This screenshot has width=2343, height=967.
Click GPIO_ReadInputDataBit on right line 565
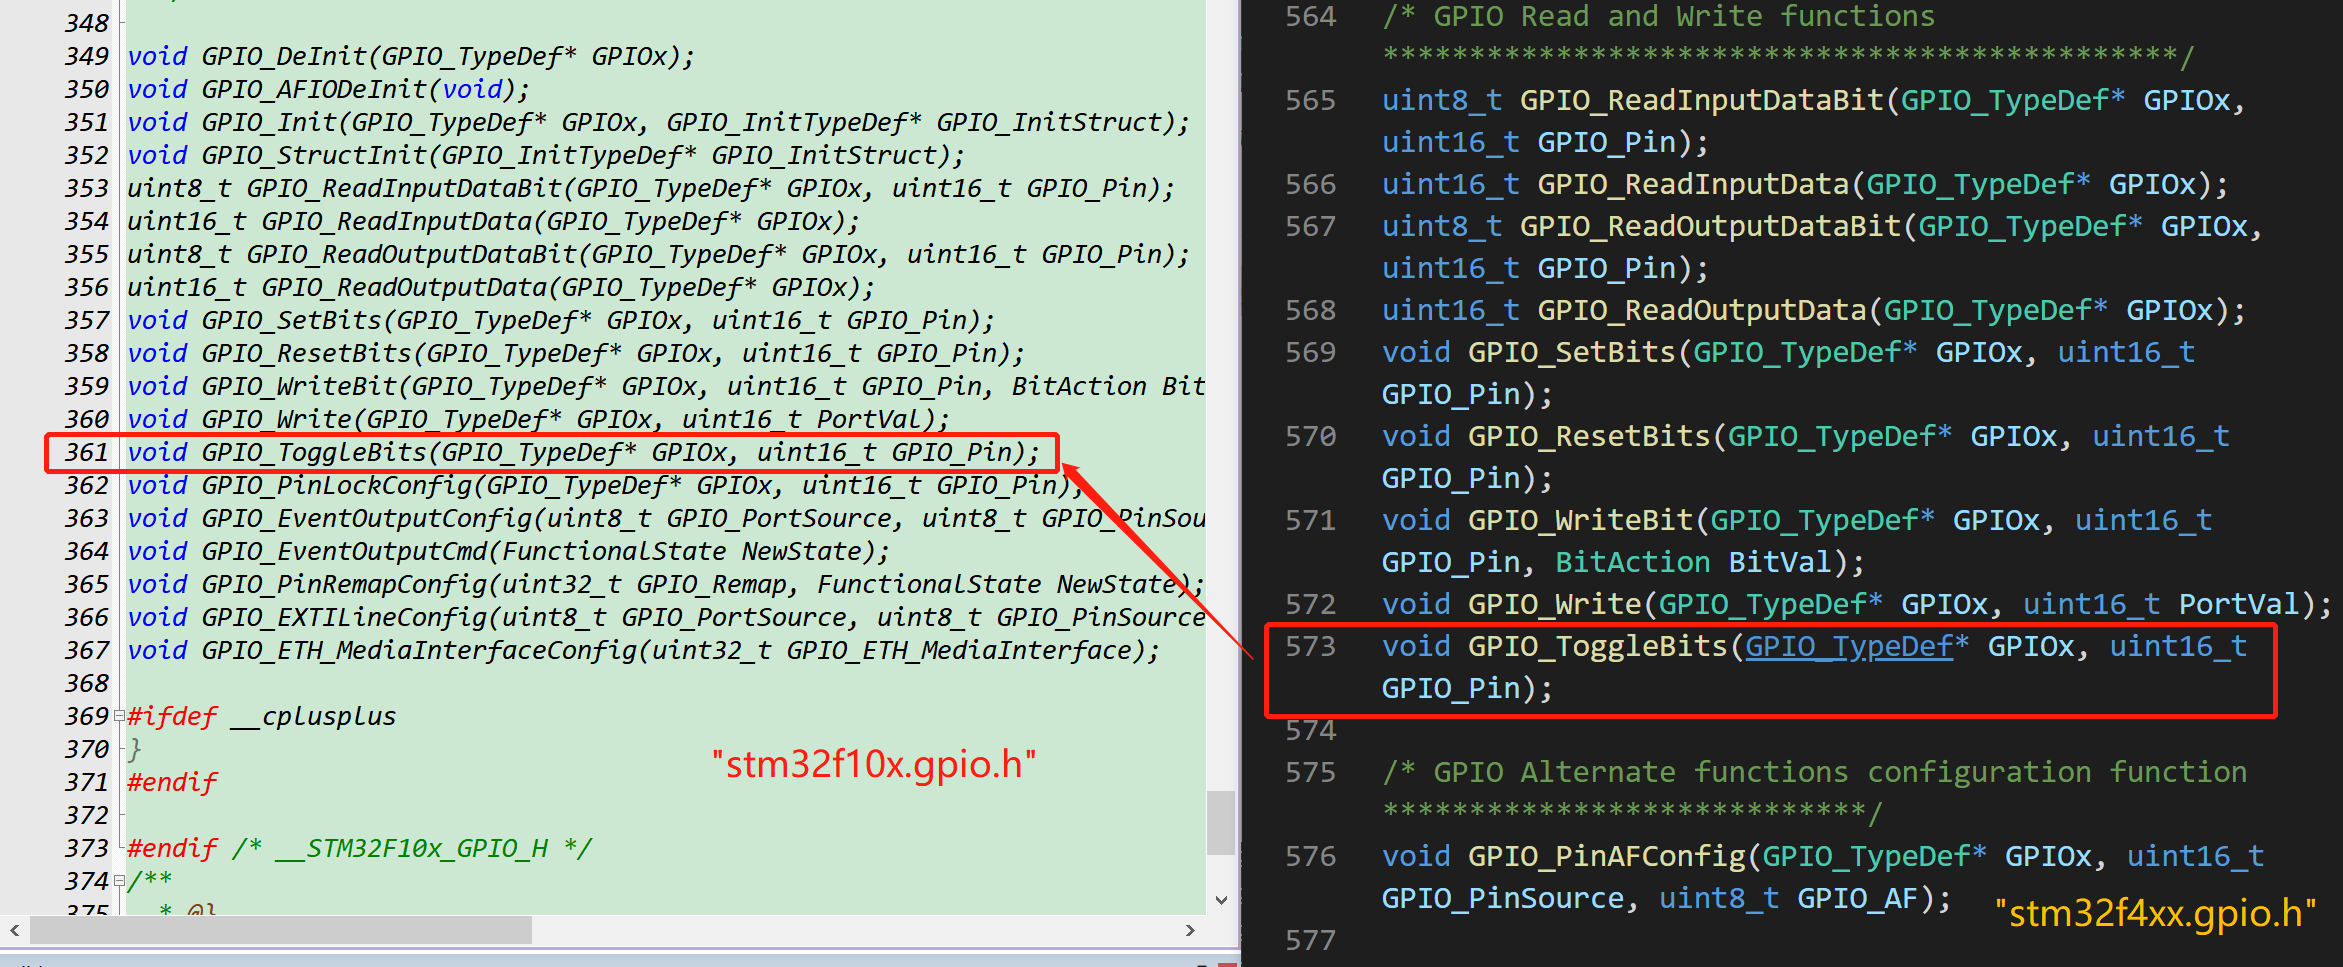[1702, 100]
